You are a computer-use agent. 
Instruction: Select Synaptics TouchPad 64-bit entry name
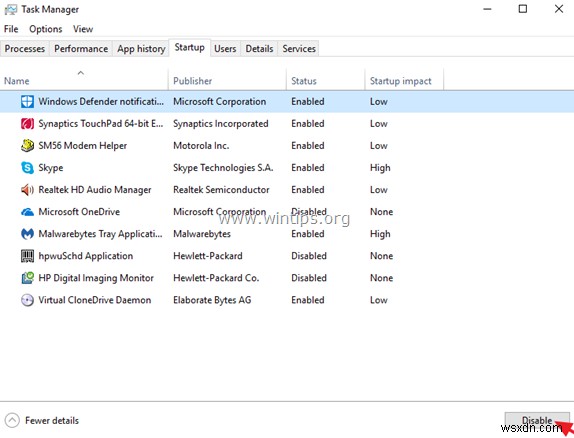pyautogui.click(x=101, y=124)
